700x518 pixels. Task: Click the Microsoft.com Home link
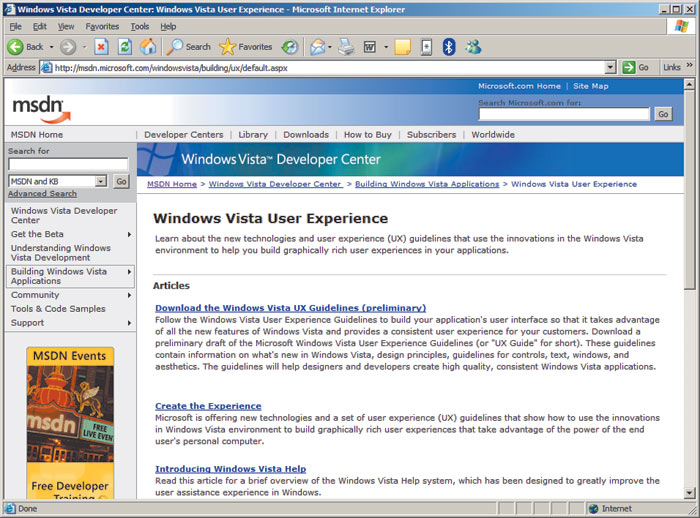pyautogui.click(x=519, y=86)
